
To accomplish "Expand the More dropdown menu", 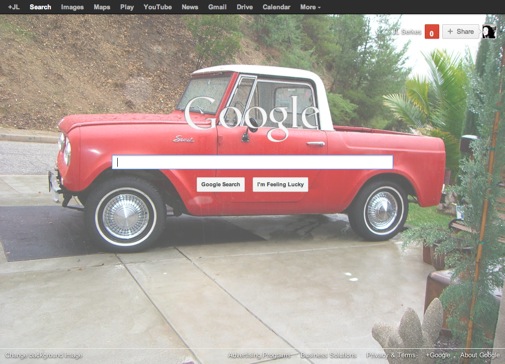I will (310, 7).
